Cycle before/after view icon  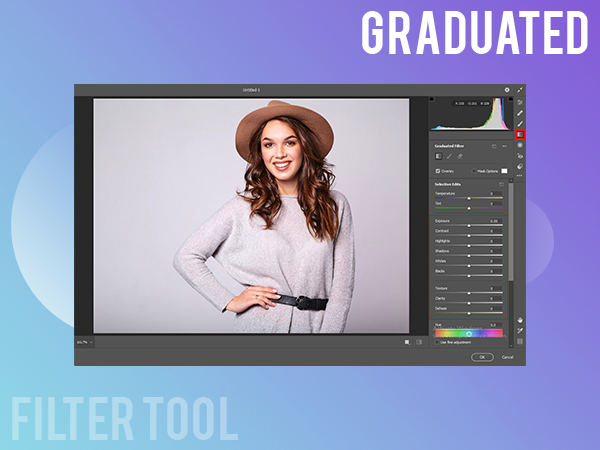click(x=407, y=342)
